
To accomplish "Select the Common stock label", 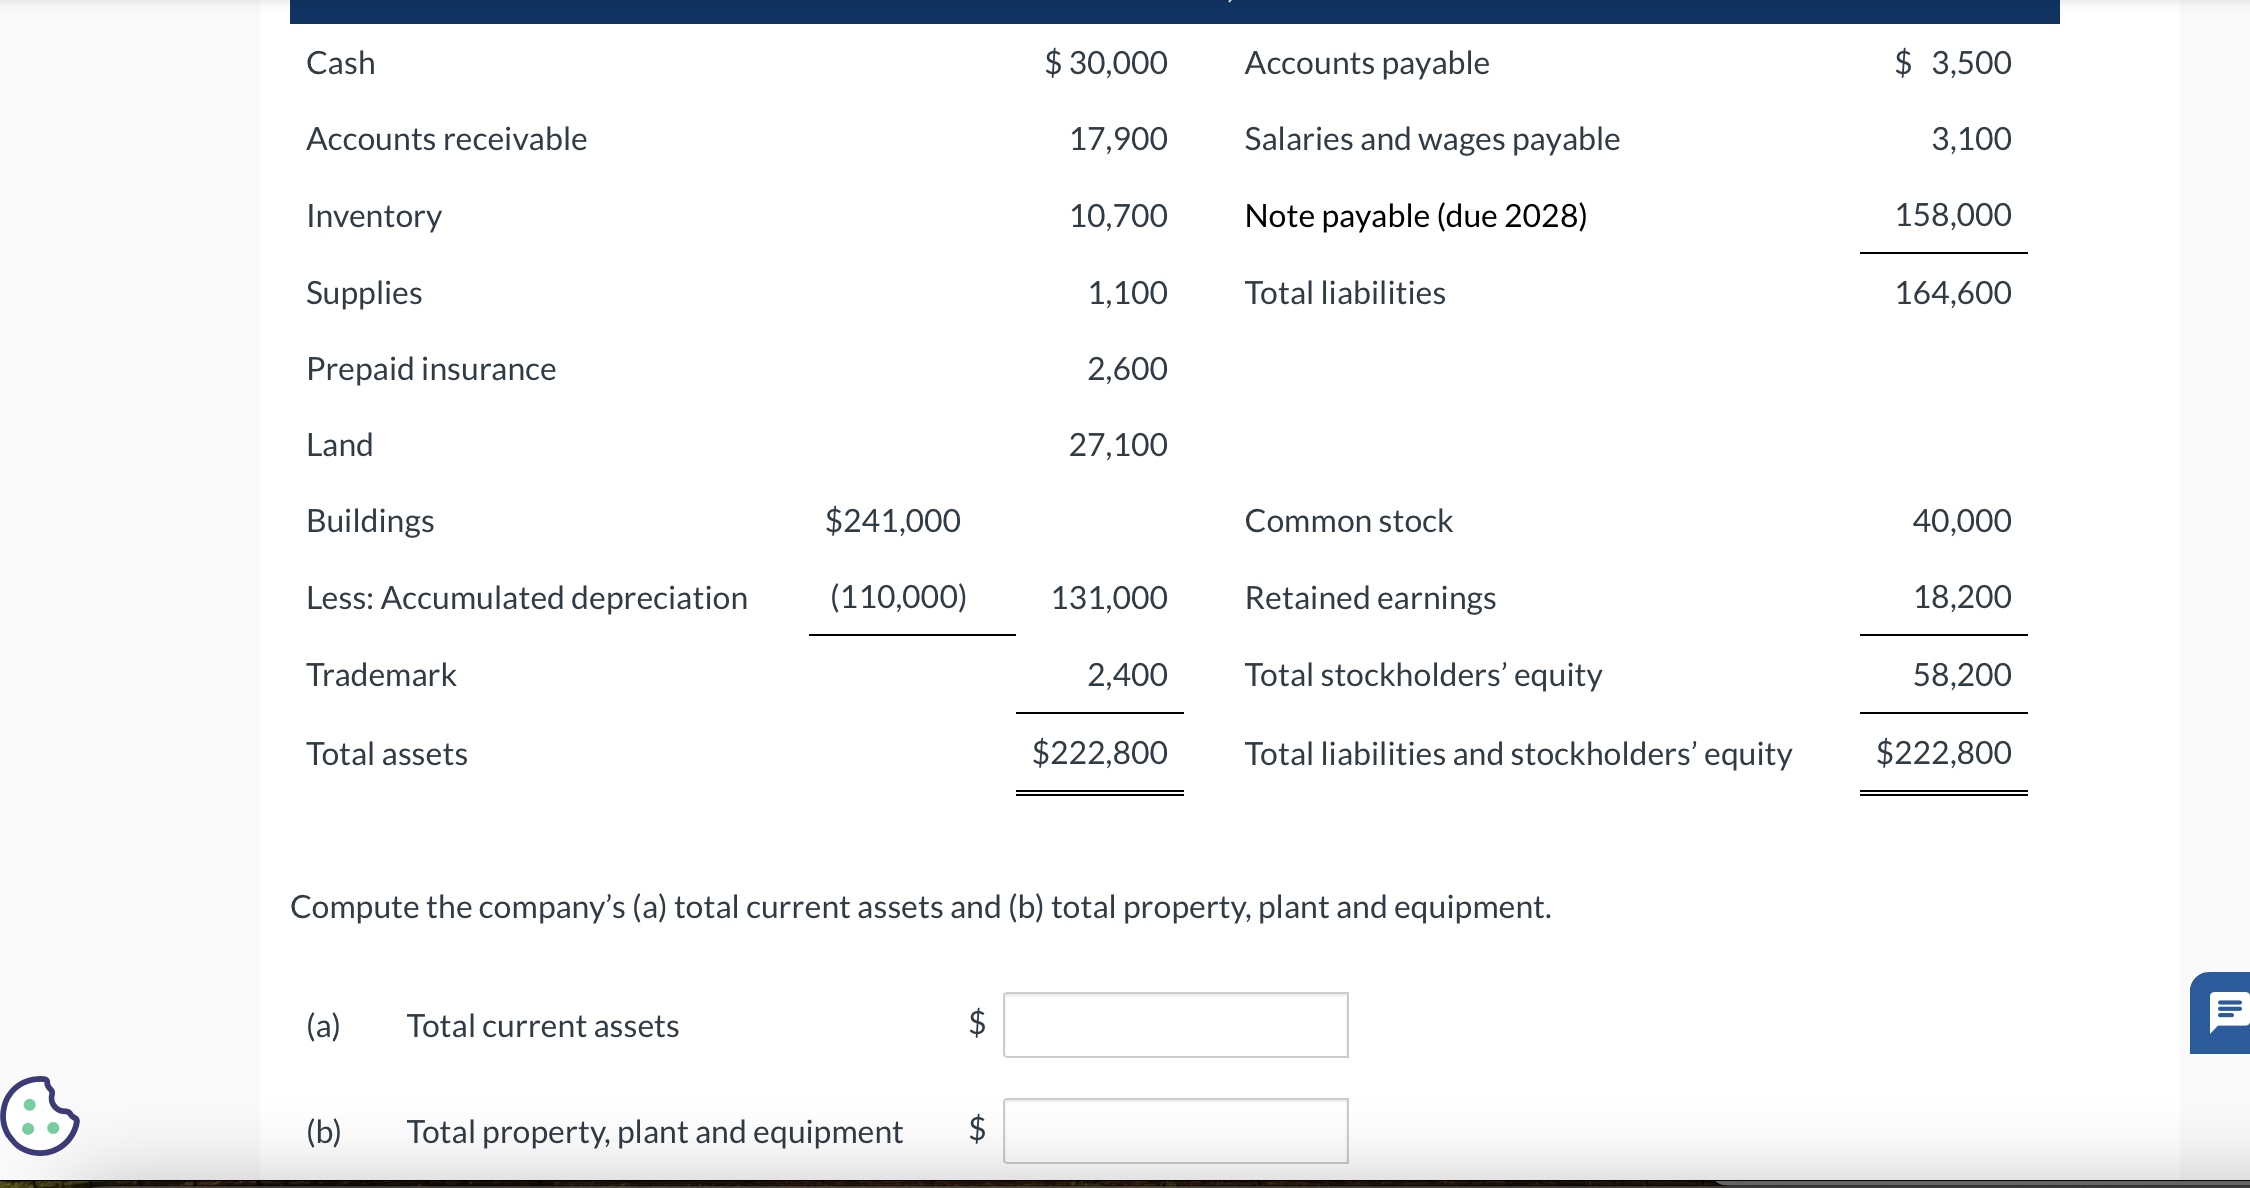I will [x=1348, y=520].
